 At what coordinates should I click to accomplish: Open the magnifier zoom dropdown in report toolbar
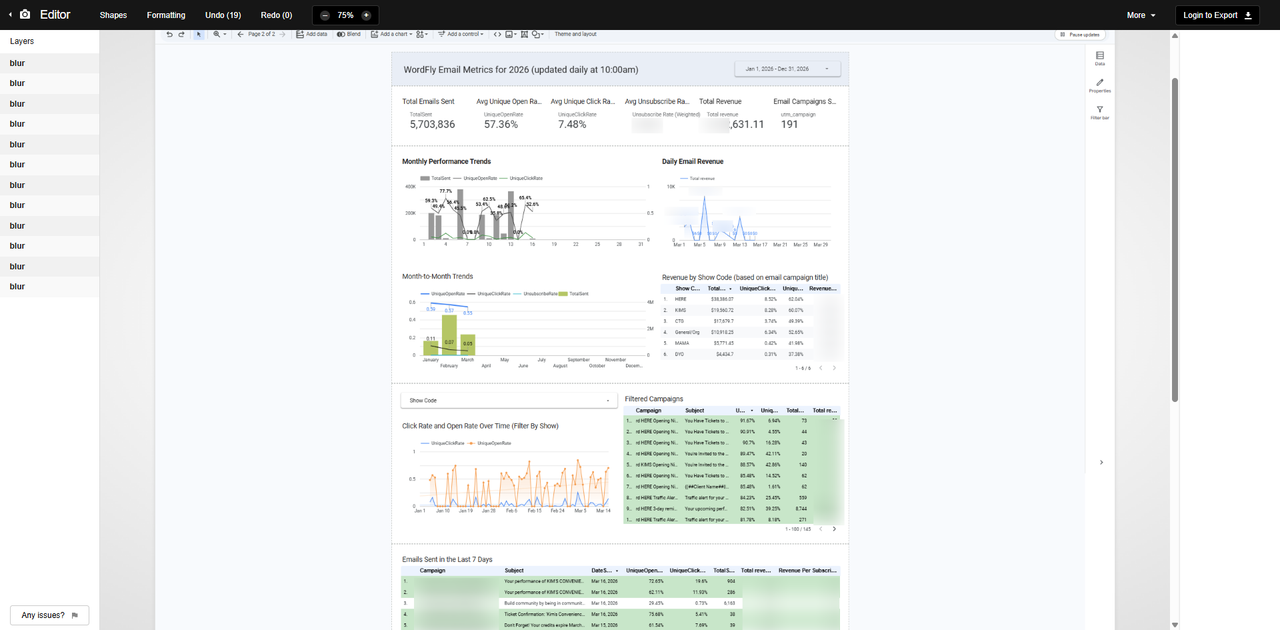coord(219,34)
